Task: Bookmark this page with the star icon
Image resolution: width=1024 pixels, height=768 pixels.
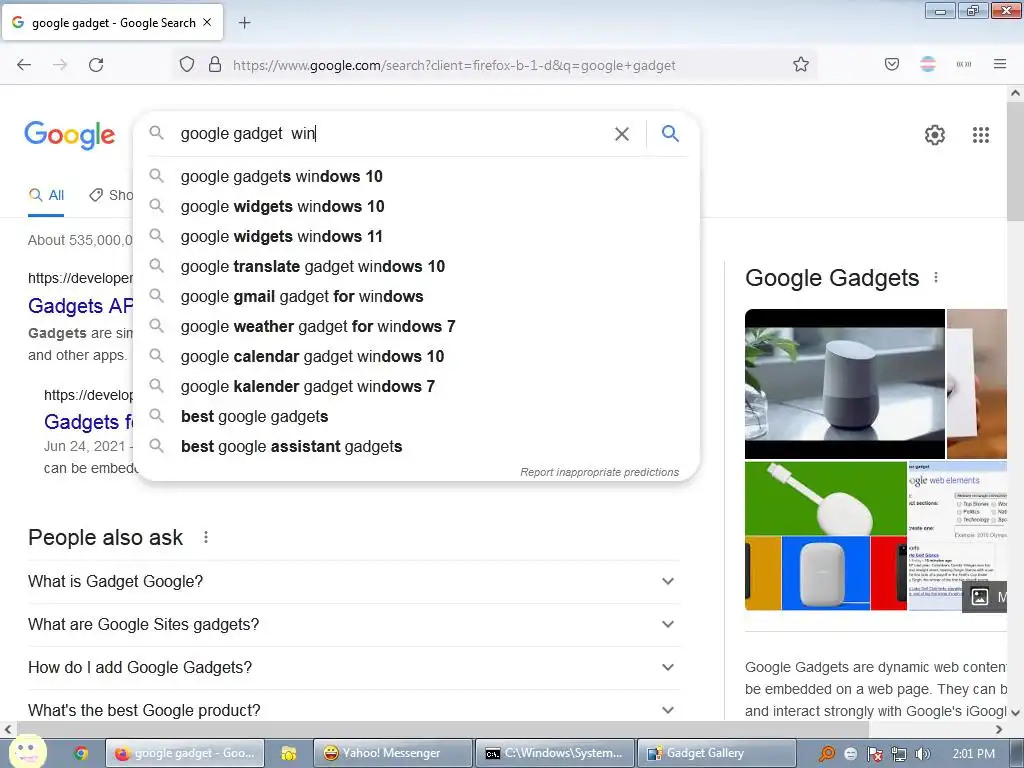Action: [x=801, y=65]
